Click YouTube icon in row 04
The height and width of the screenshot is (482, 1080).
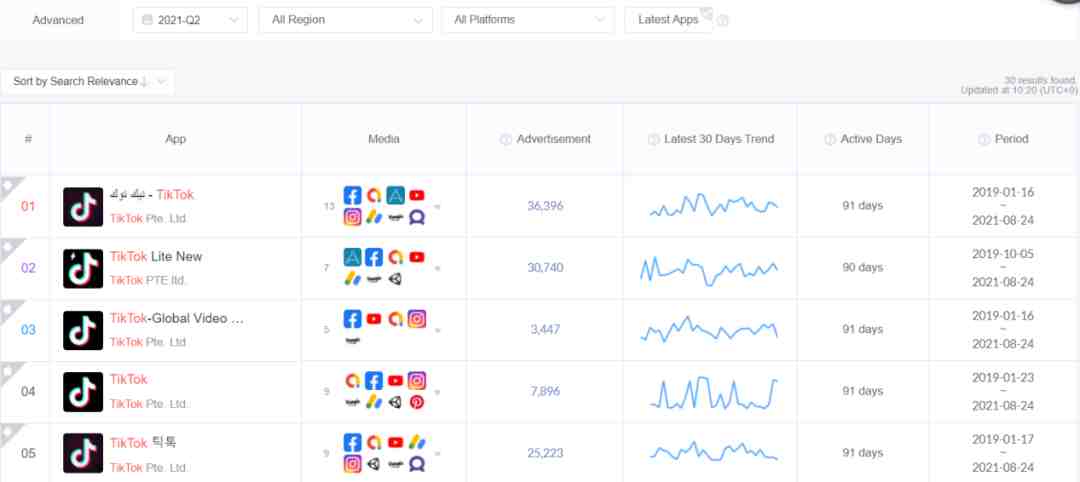(395, 380)
